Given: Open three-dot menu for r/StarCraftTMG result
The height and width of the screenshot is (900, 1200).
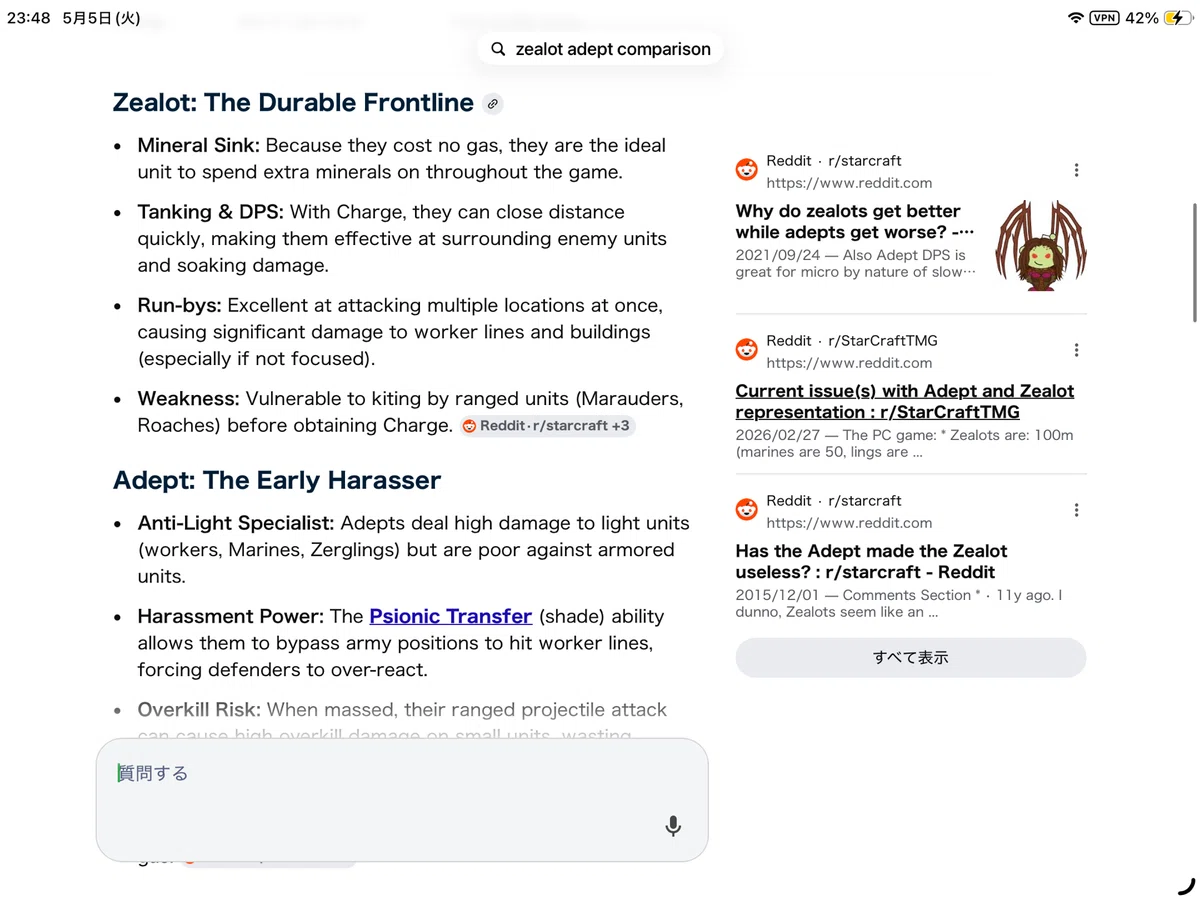Looking at the screenshot, I should pyautogui.click(x=1076, y=350).
